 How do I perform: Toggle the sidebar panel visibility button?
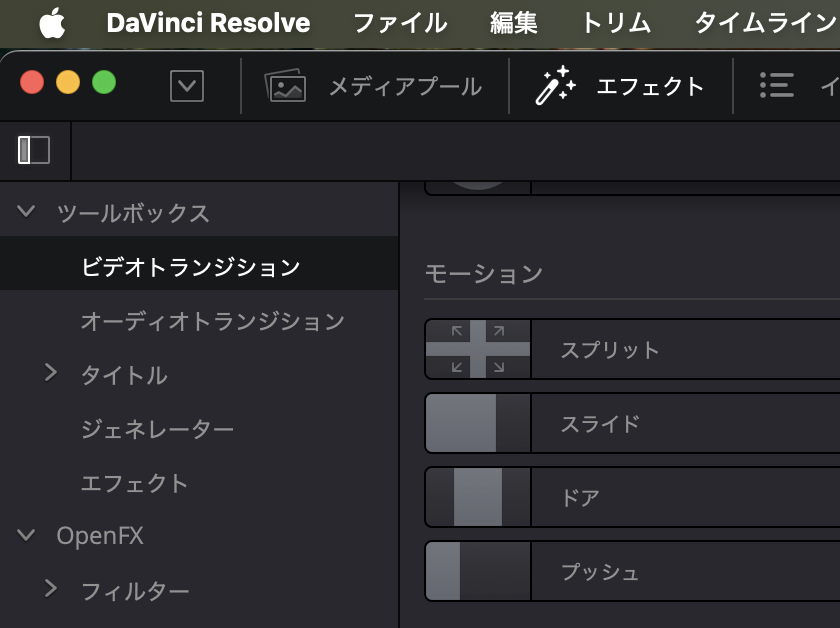34,150
